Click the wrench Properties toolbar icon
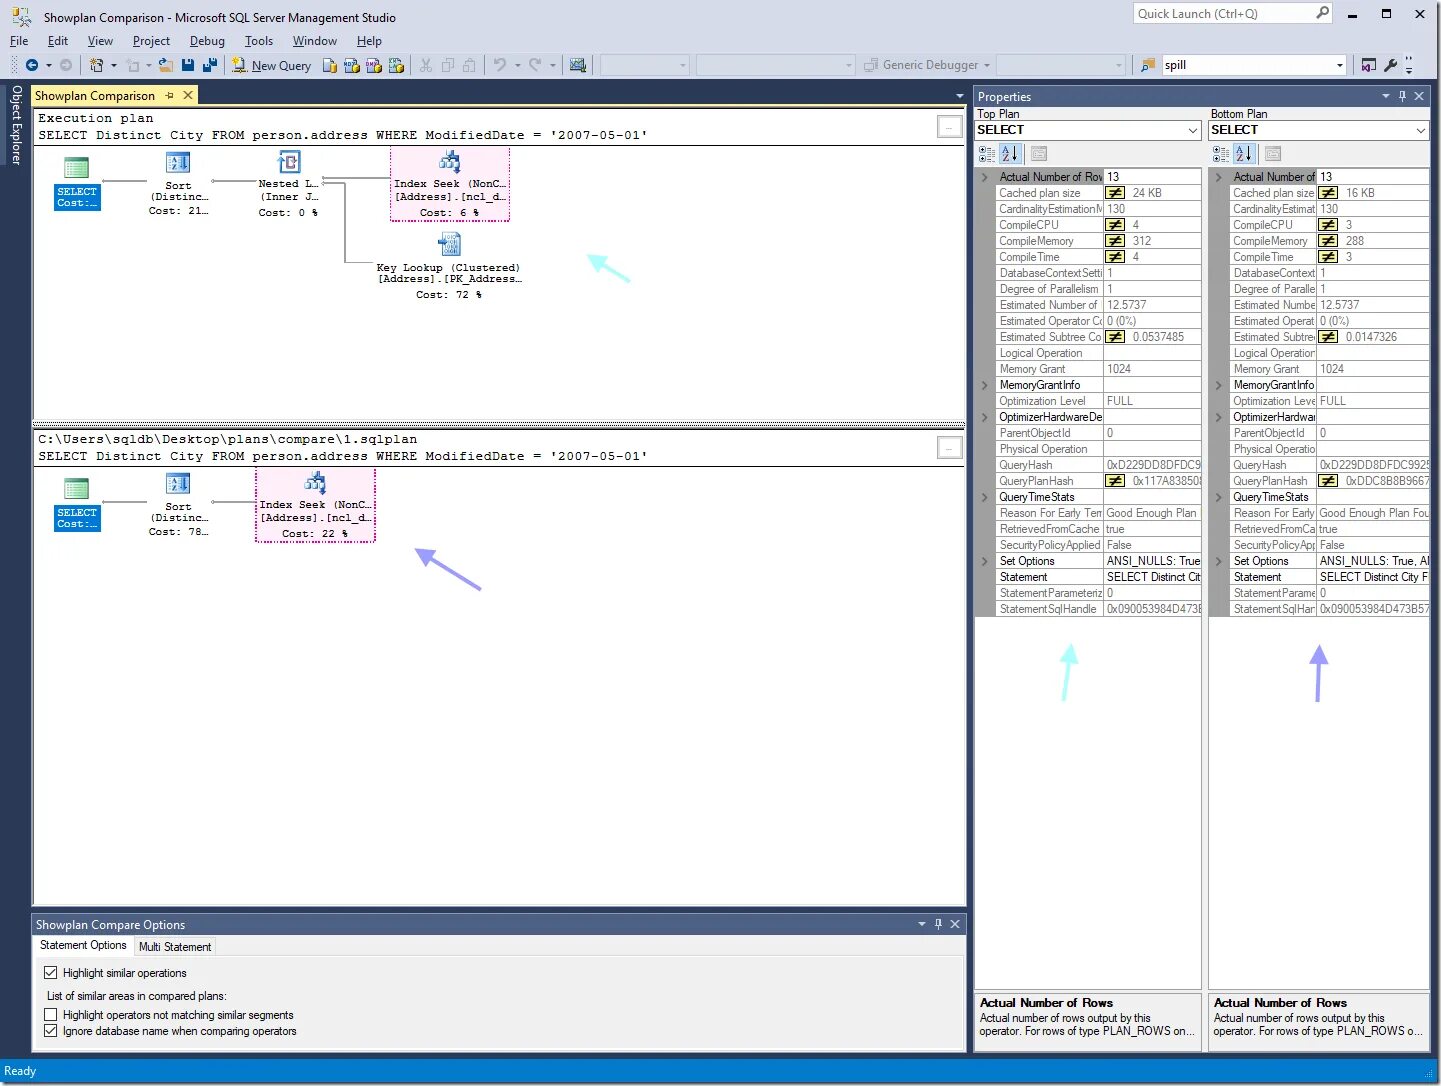This screenshot has width=1441, height=1086. pos(1390,65)
